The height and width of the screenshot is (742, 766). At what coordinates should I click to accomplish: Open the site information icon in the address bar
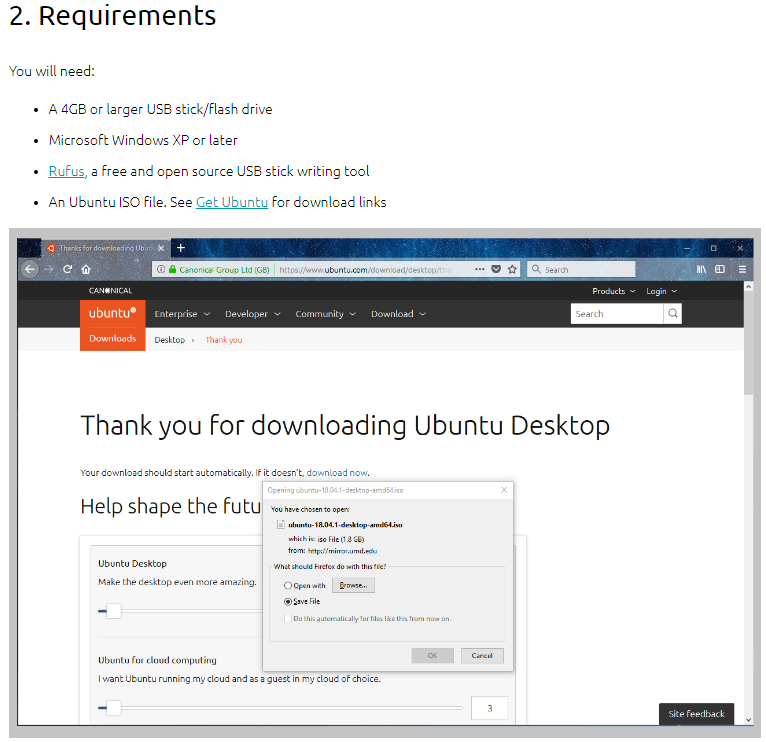point(161,269)
